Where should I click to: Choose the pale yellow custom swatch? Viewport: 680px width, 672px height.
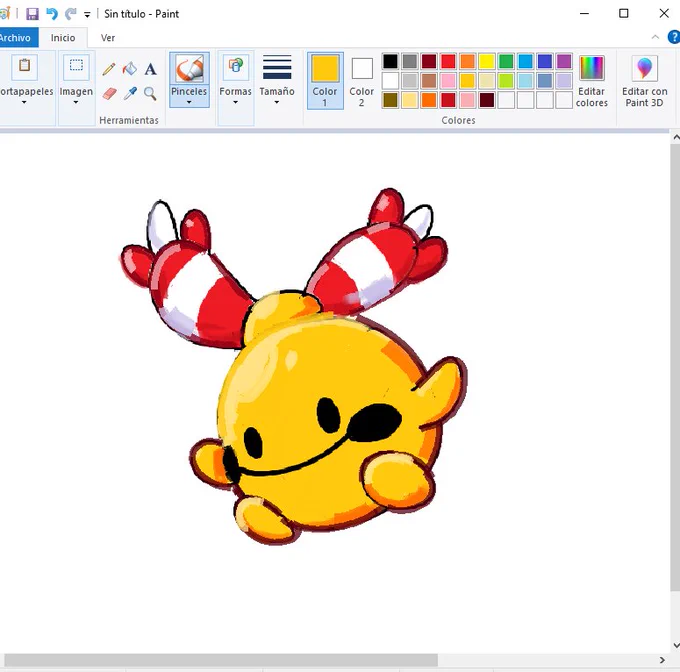[x=409, y=100]
